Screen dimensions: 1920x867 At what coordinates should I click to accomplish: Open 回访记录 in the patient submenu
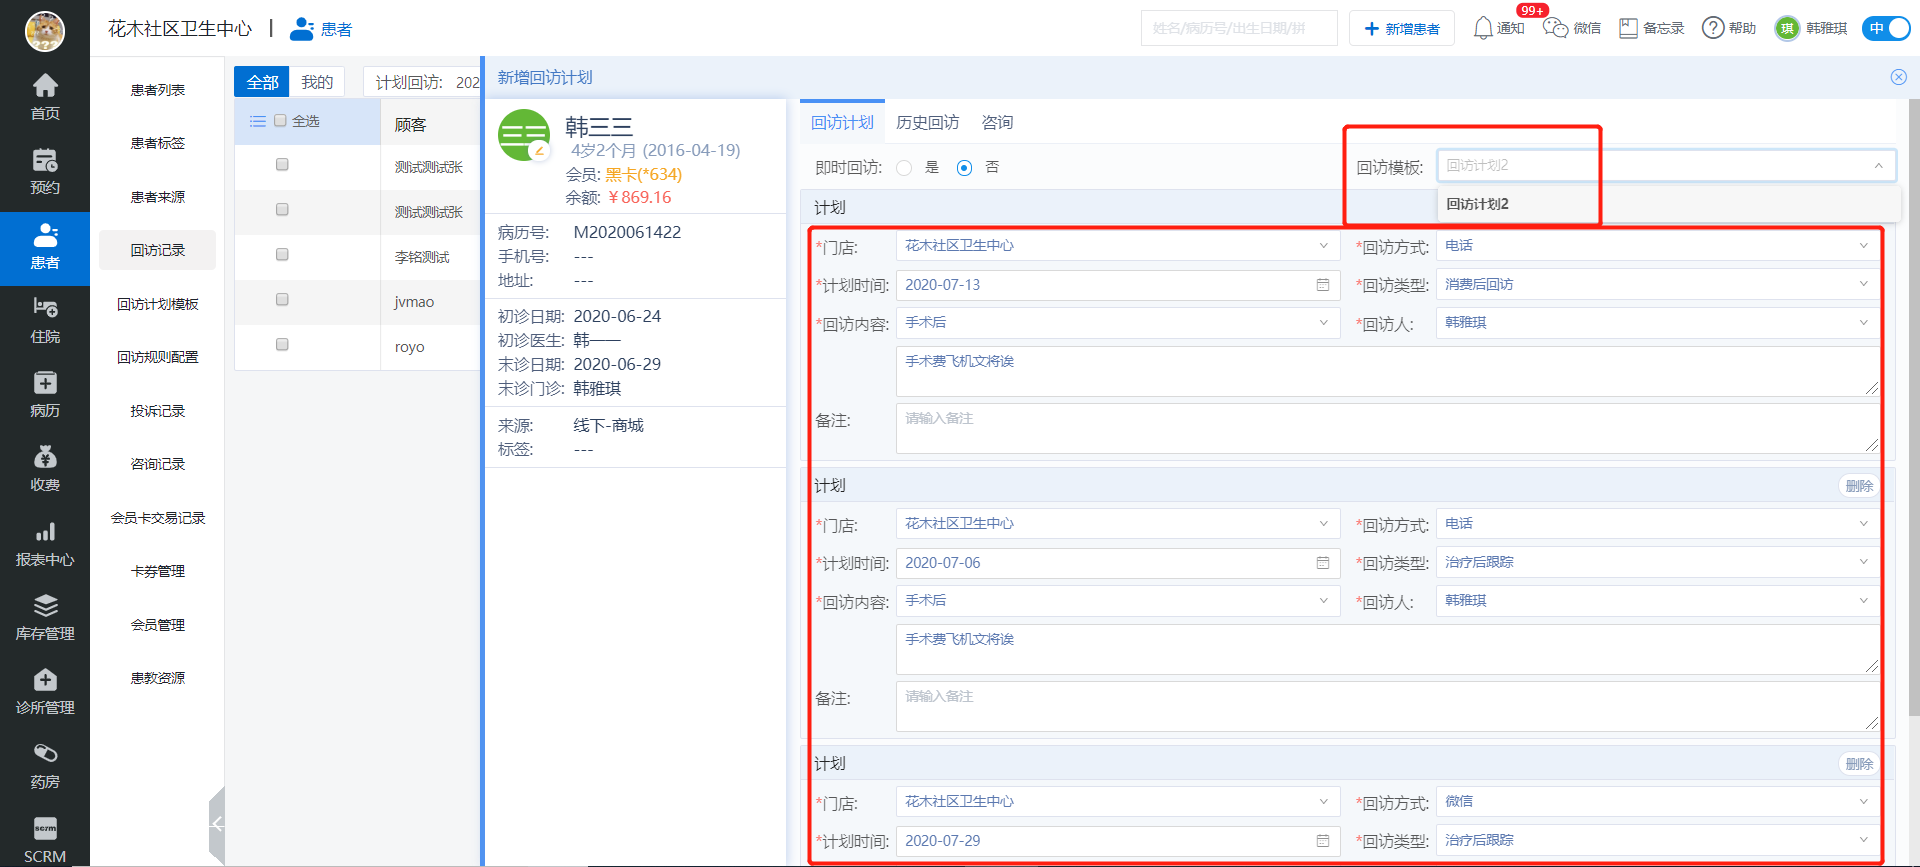158,250
